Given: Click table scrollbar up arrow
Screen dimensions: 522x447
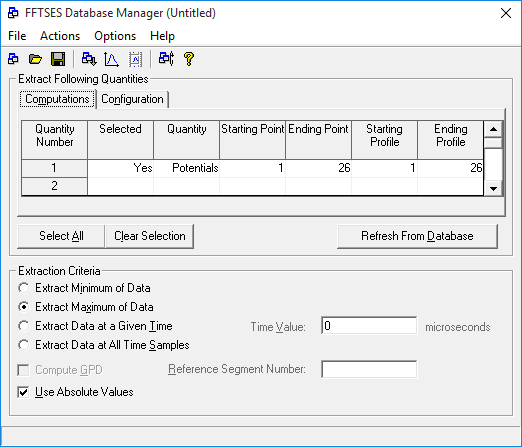Looking at the screenshot, I should pyautogui.click(x=493, y=129).
